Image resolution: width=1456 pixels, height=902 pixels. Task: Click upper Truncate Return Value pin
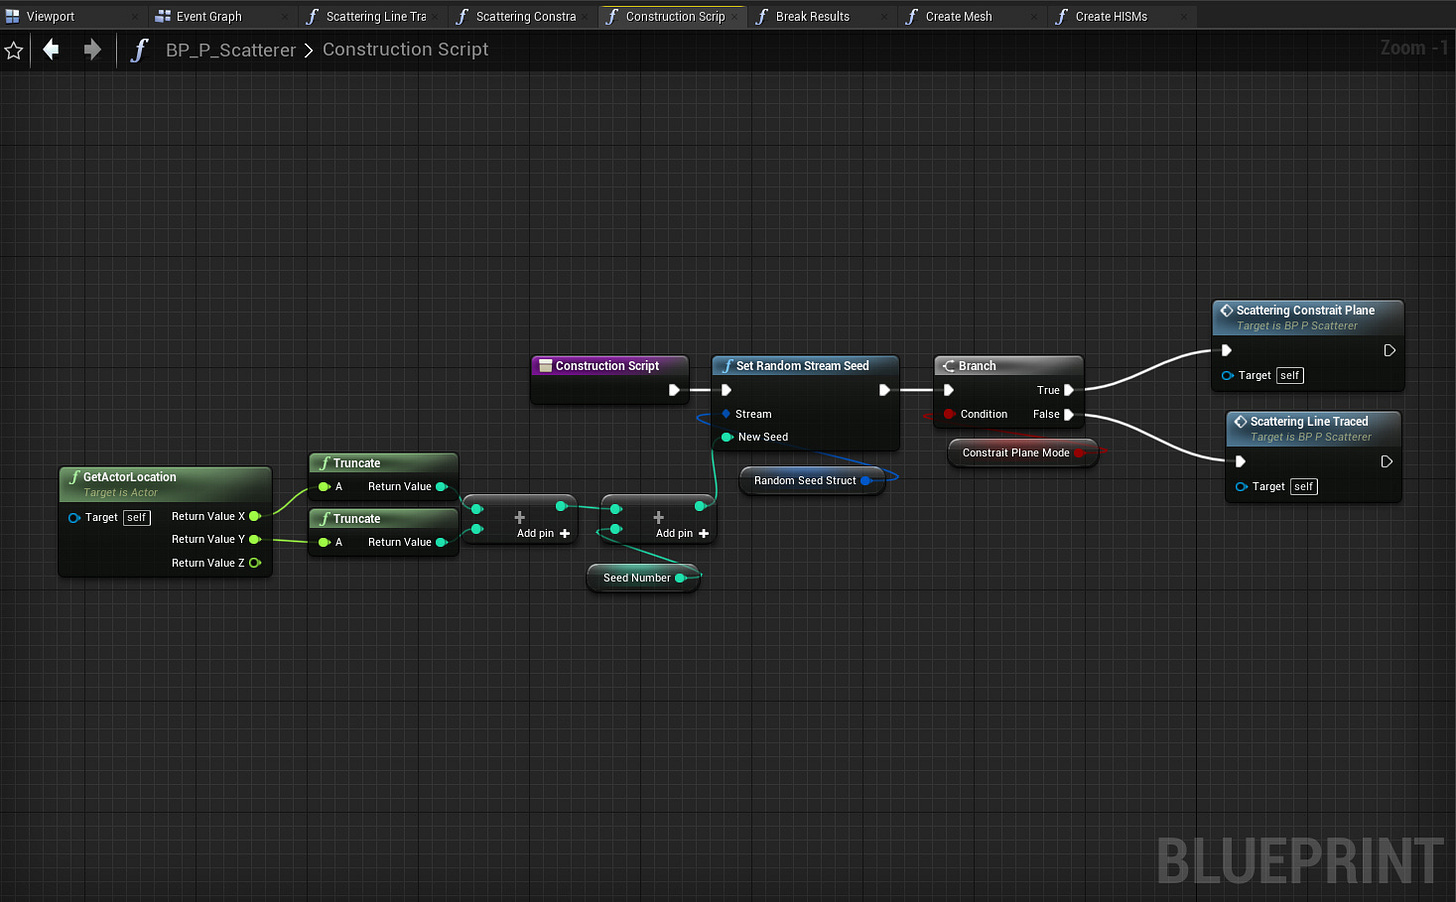coord(441,487)
